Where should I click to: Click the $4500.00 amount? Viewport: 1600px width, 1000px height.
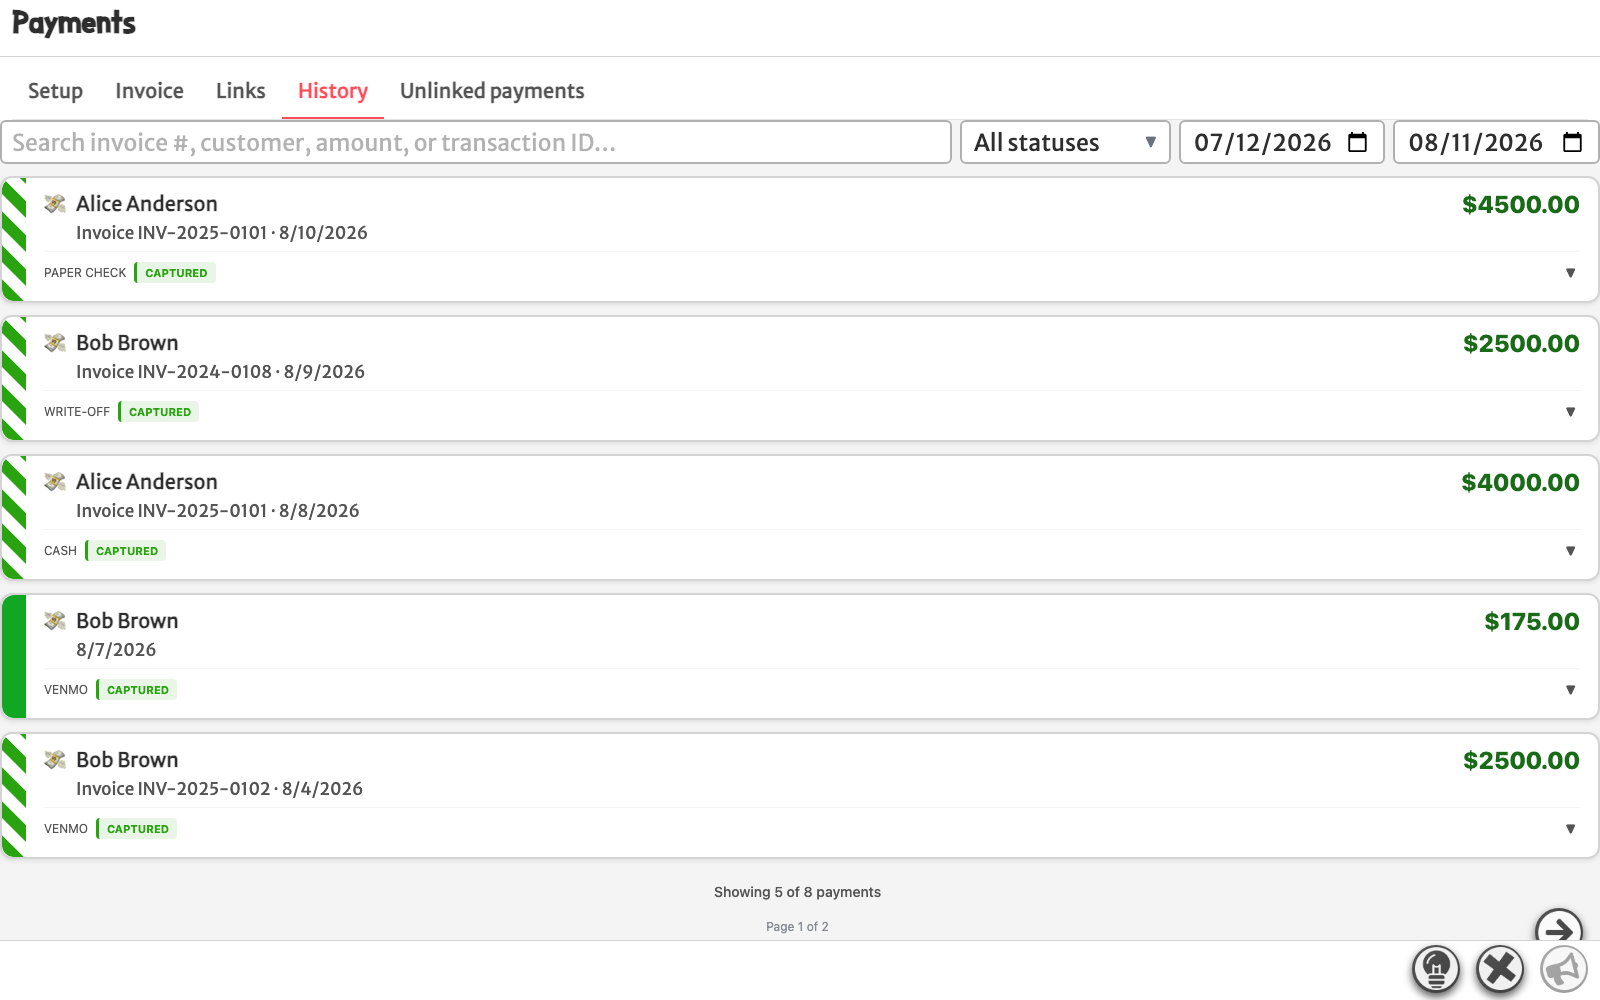(1520, 205)
